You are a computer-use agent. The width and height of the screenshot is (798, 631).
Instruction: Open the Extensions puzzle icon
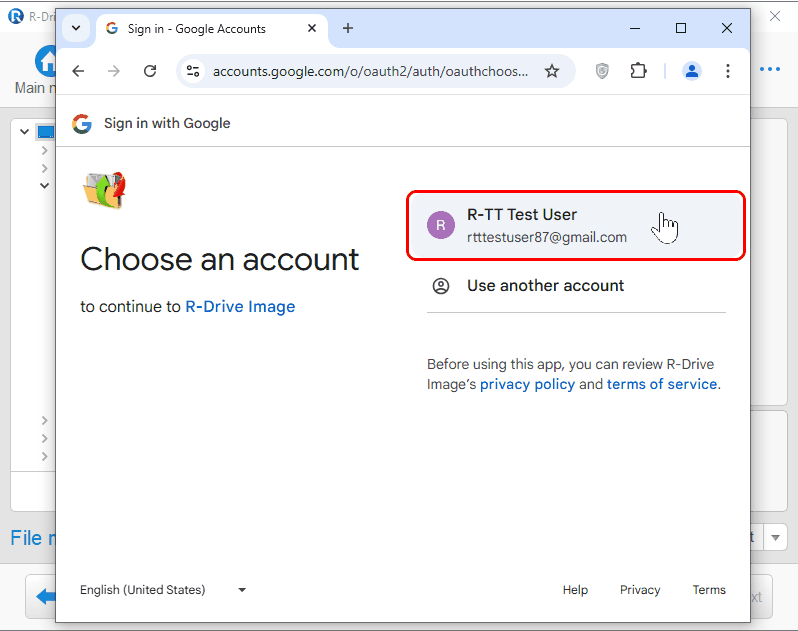click(x=638, y=71)
